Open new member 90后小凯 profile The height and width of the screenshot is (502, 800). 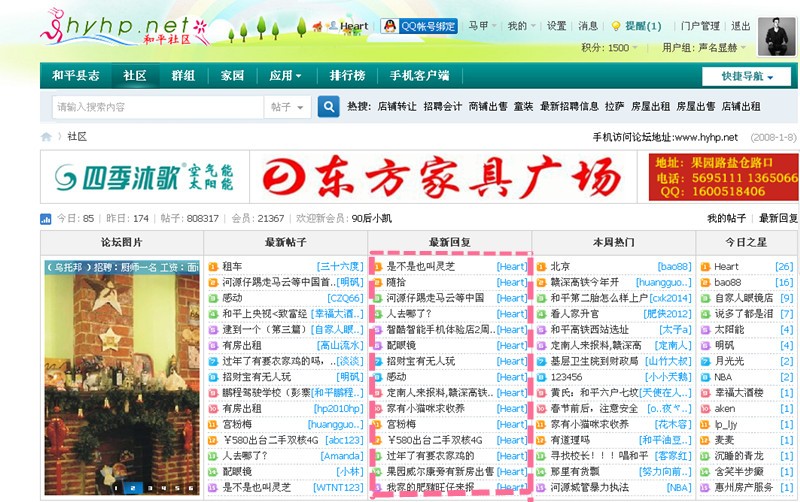click(371, 218)
